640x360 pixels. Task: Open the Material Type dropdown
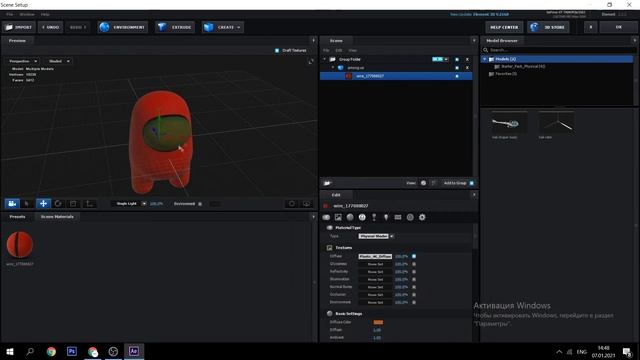coord(376,236)
